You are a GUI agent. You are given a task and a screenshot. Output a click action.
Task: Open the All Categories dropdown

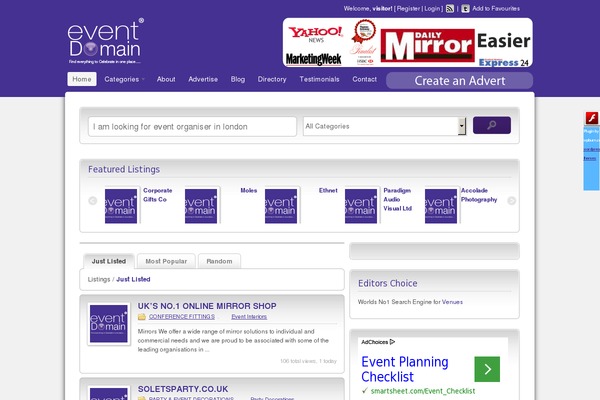(385, 126)
